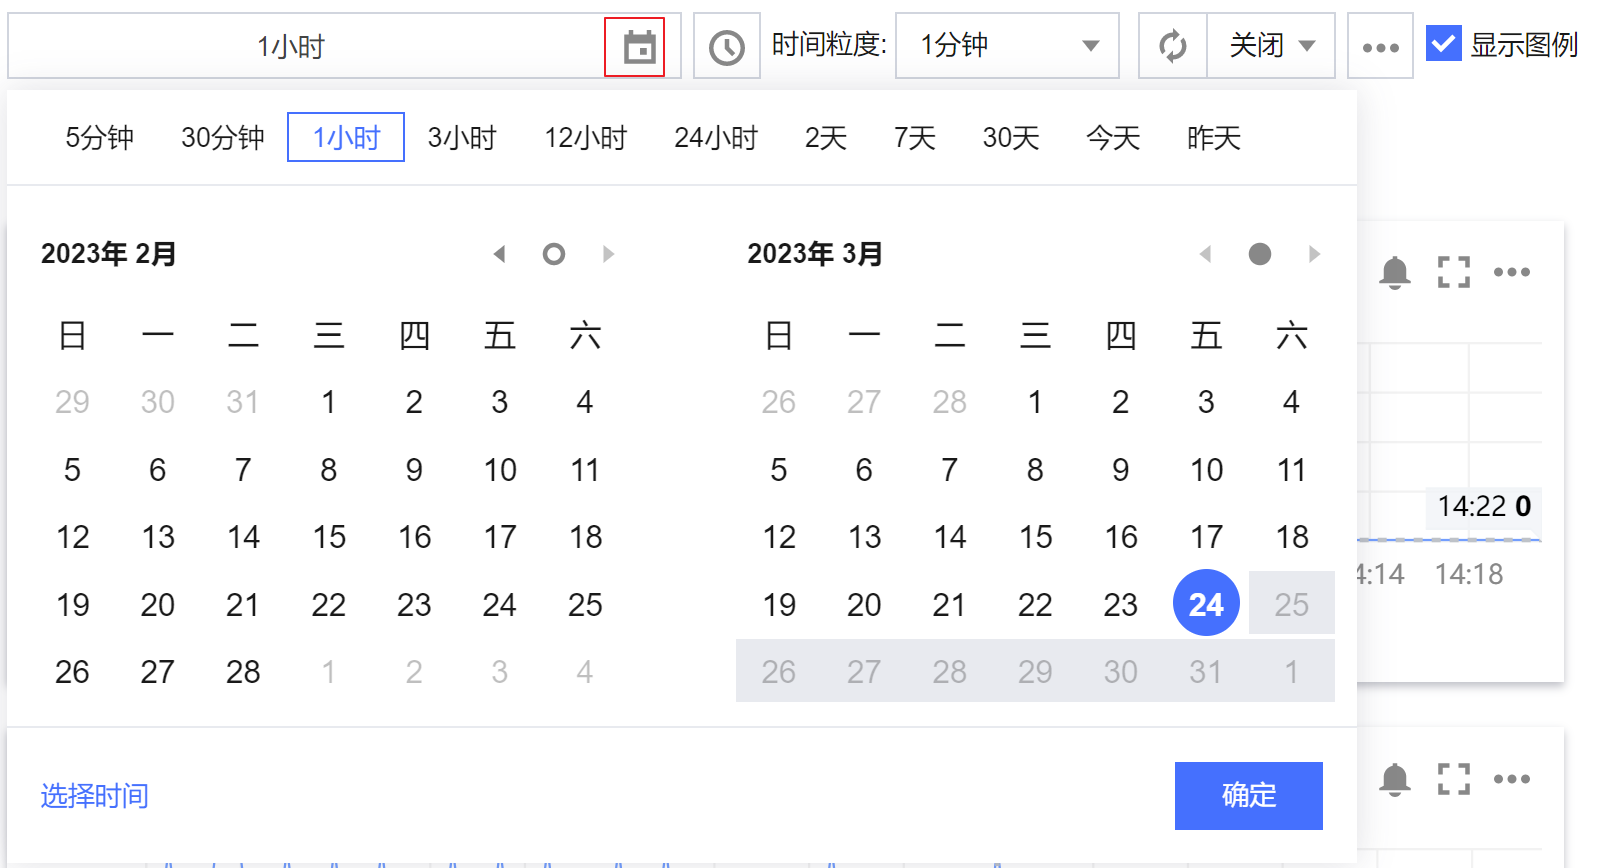Pick February 16 in the calendar
The height and width of the screenshot is (868, 1598).
coord(414,537)
